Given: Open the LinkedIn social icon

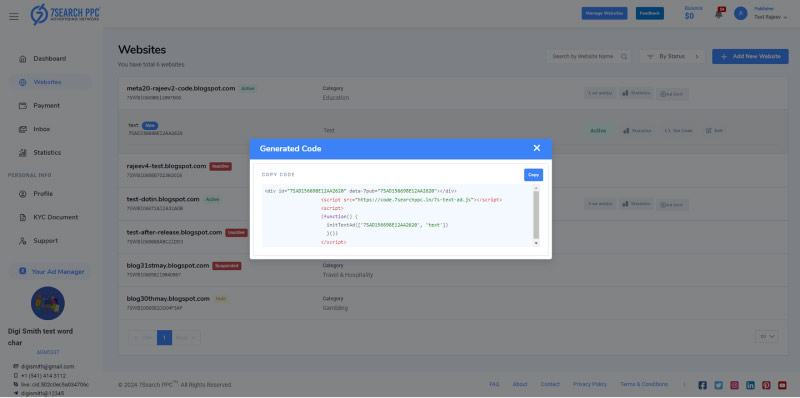Looking at the screenshot, I should [x=751, y=385].
